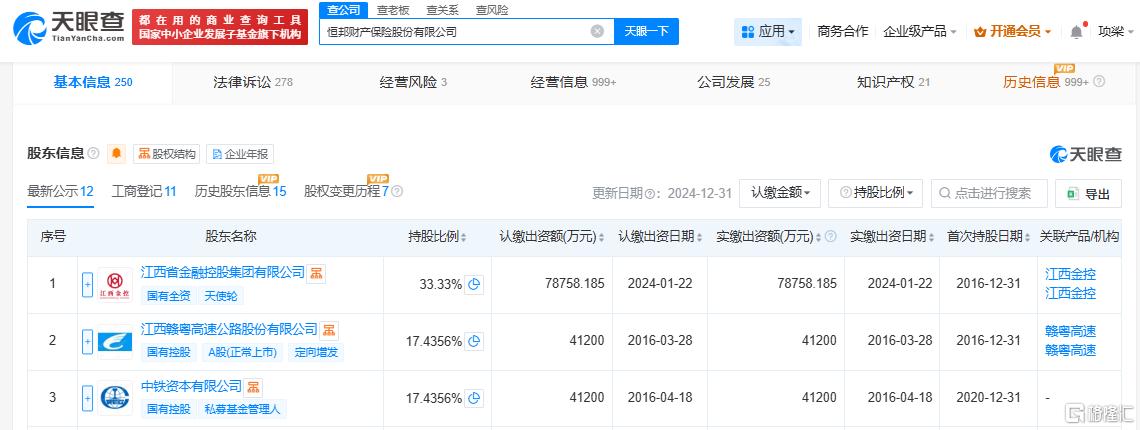Click the 定向增发 tag
This screenshot has height=430, width=1140.
(315, 353)
